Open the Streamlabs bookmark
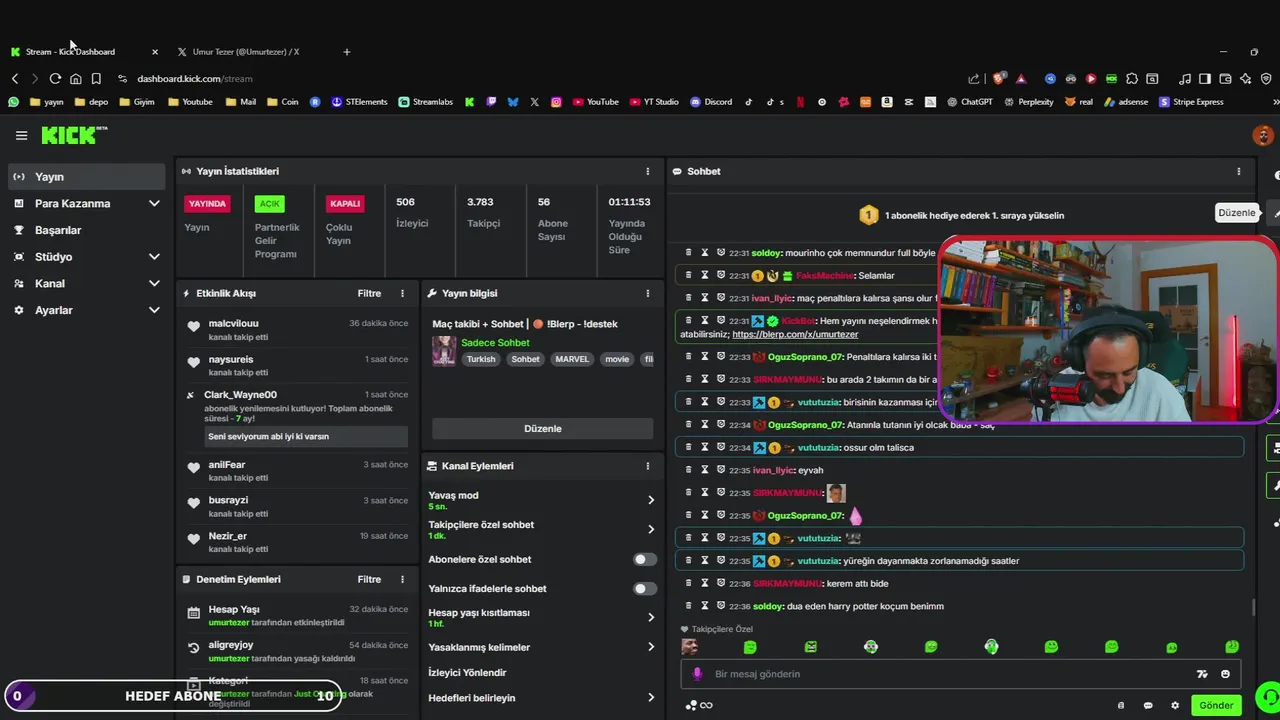 click(426, 102)
